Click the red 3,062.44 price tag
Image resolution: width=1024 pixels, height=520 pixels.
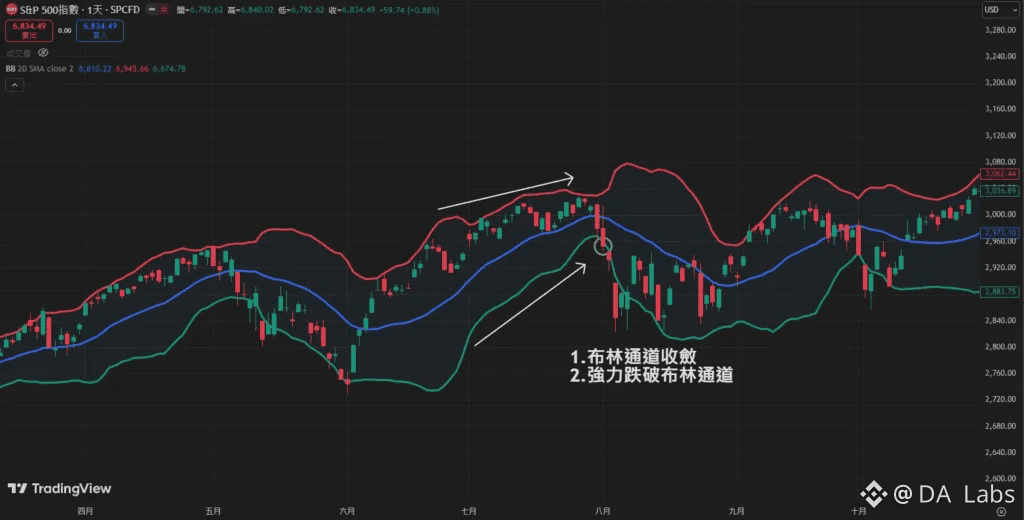coord(1000,174)
